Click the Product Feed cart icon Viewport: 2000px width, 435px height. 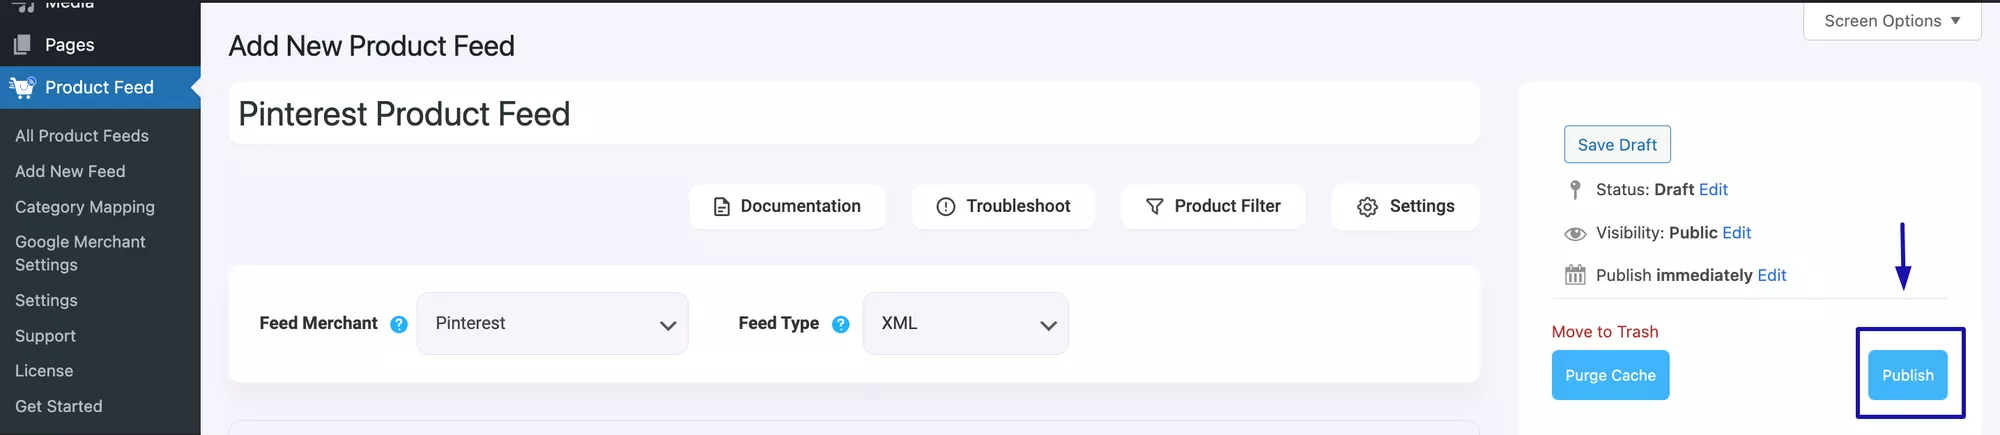22,87
